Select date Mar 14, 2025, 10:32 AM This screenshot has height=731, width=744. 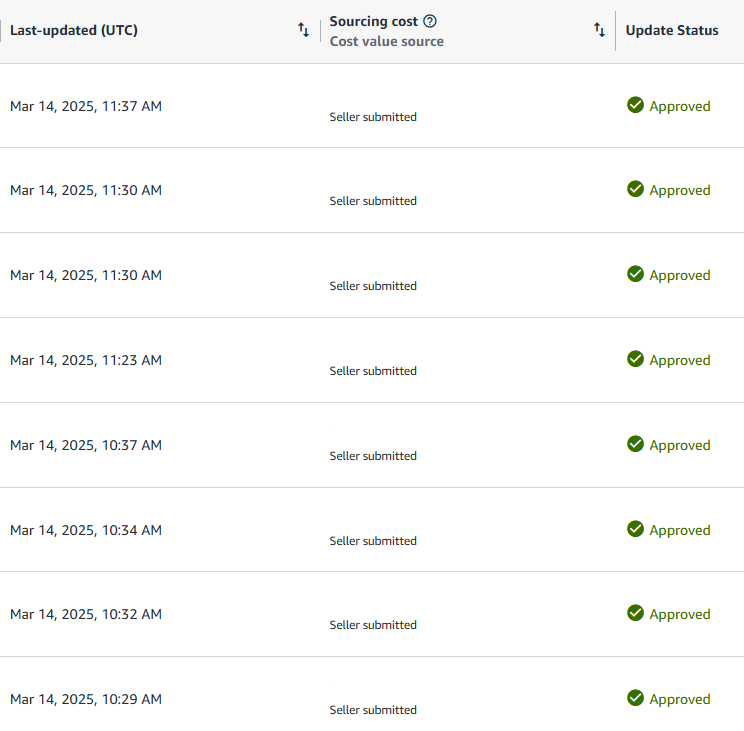pyautogui.click(x=86, y=614)
